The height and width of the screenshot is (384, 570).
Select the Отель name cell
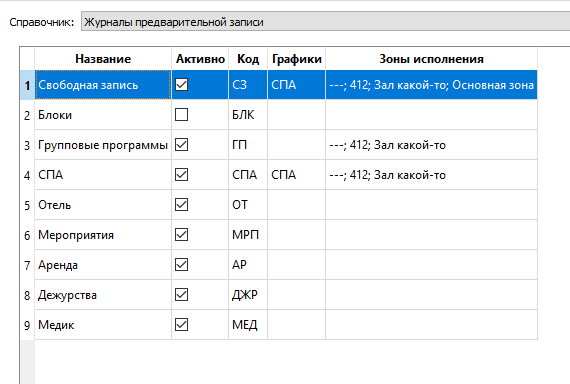point(103,205)
